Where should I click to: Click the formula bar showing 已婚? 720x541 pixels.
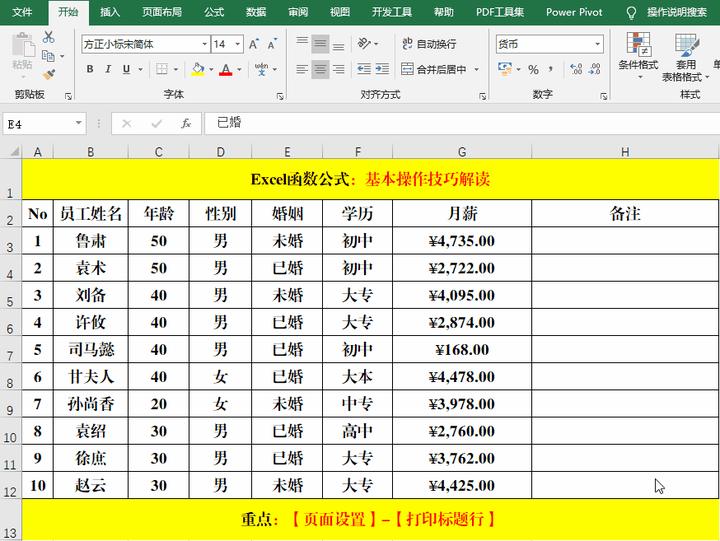462,123
